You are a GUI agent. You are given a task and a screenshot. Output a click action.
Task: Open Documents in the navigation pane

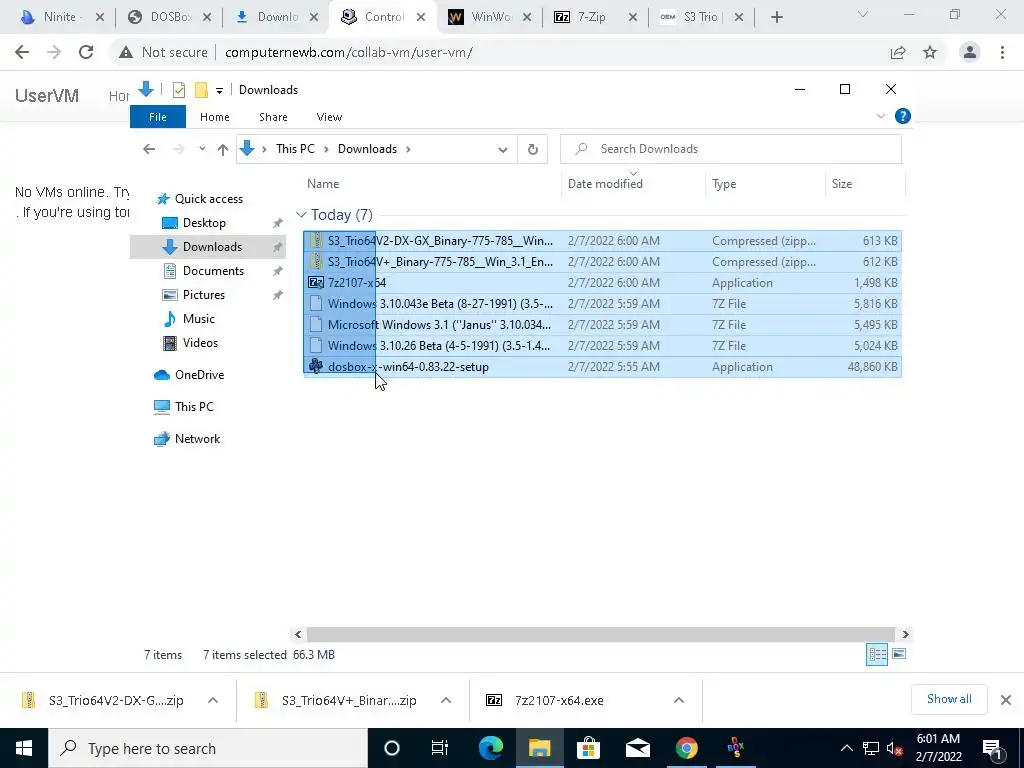213,270
